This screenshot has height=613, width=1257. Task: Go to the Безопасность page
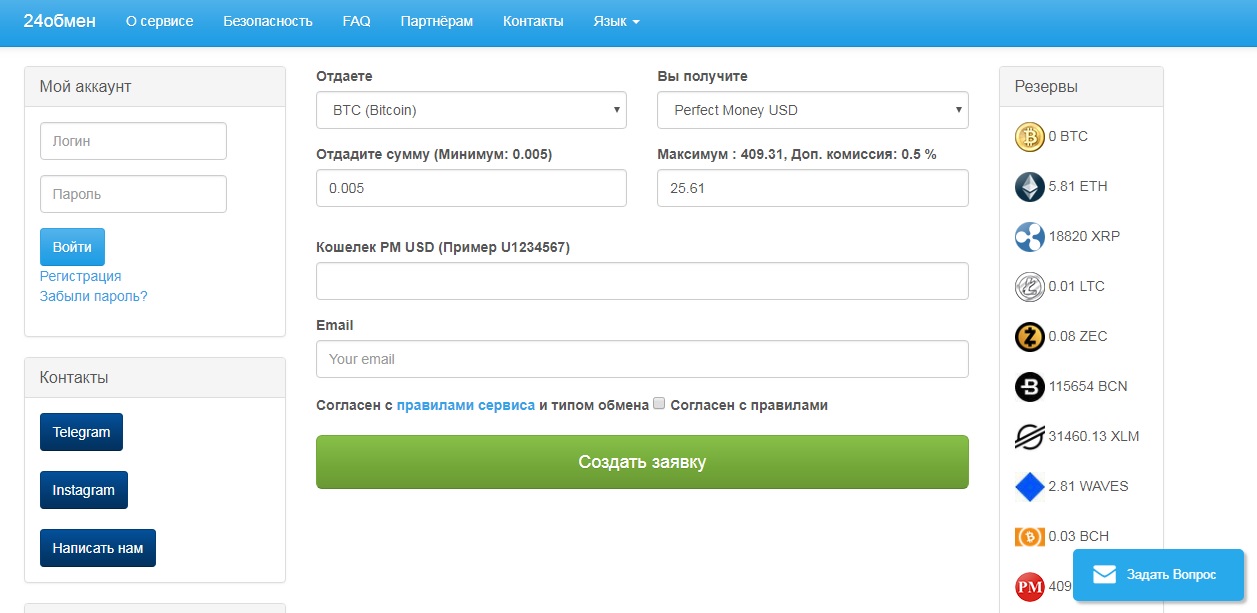[x=268, y=21]
